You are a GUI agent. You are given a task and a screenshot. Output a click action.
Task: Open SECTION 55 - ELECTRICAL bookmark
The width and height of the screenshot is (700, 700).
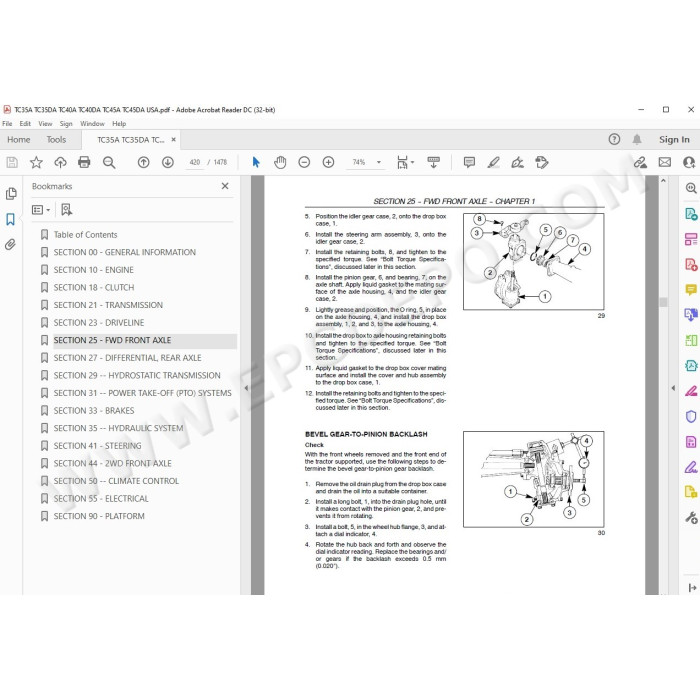point(101,499)
